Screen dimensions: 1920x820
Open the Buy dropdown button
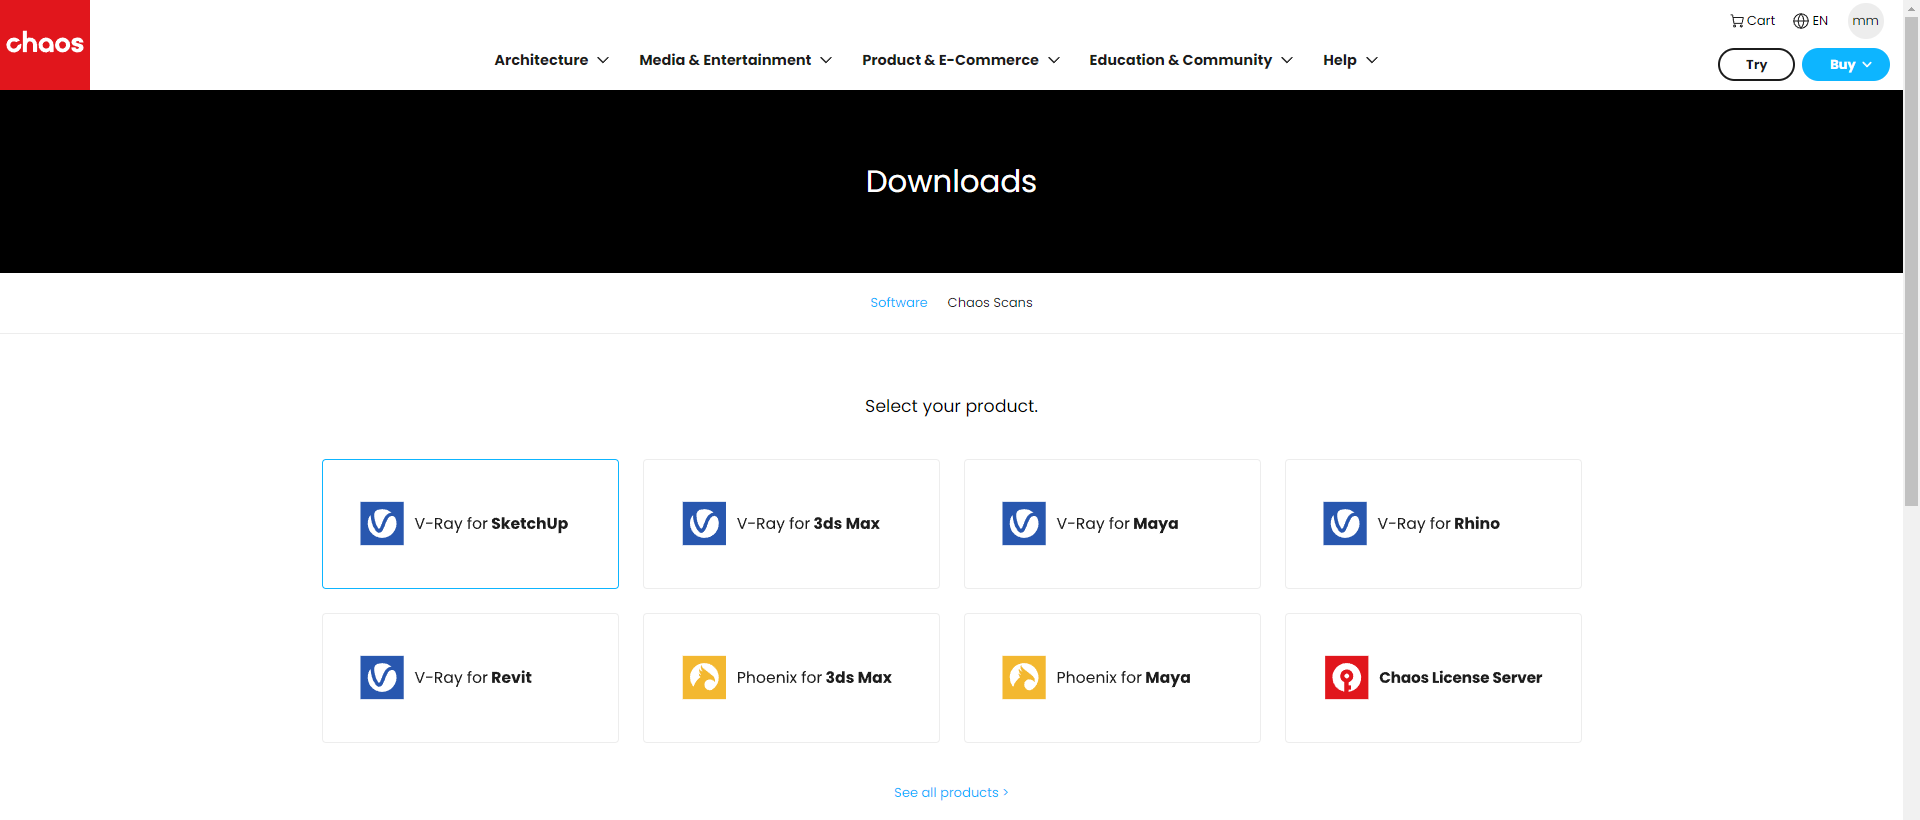[x=1846, y=64]
